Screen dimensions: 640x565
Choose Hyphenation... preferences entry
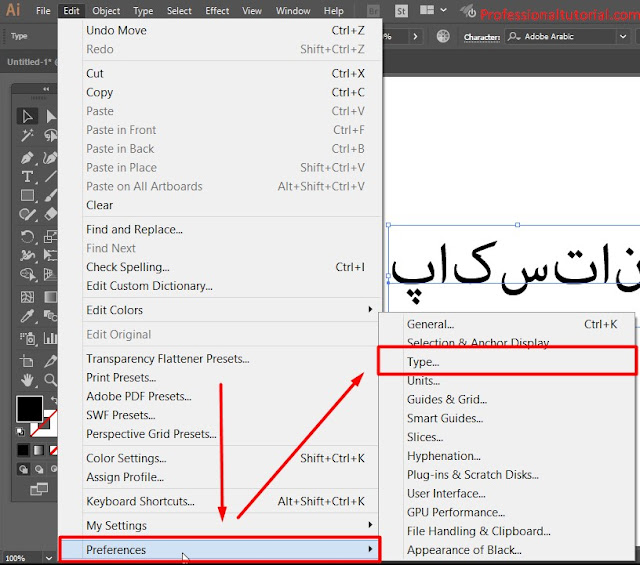[x=507, y=456]
